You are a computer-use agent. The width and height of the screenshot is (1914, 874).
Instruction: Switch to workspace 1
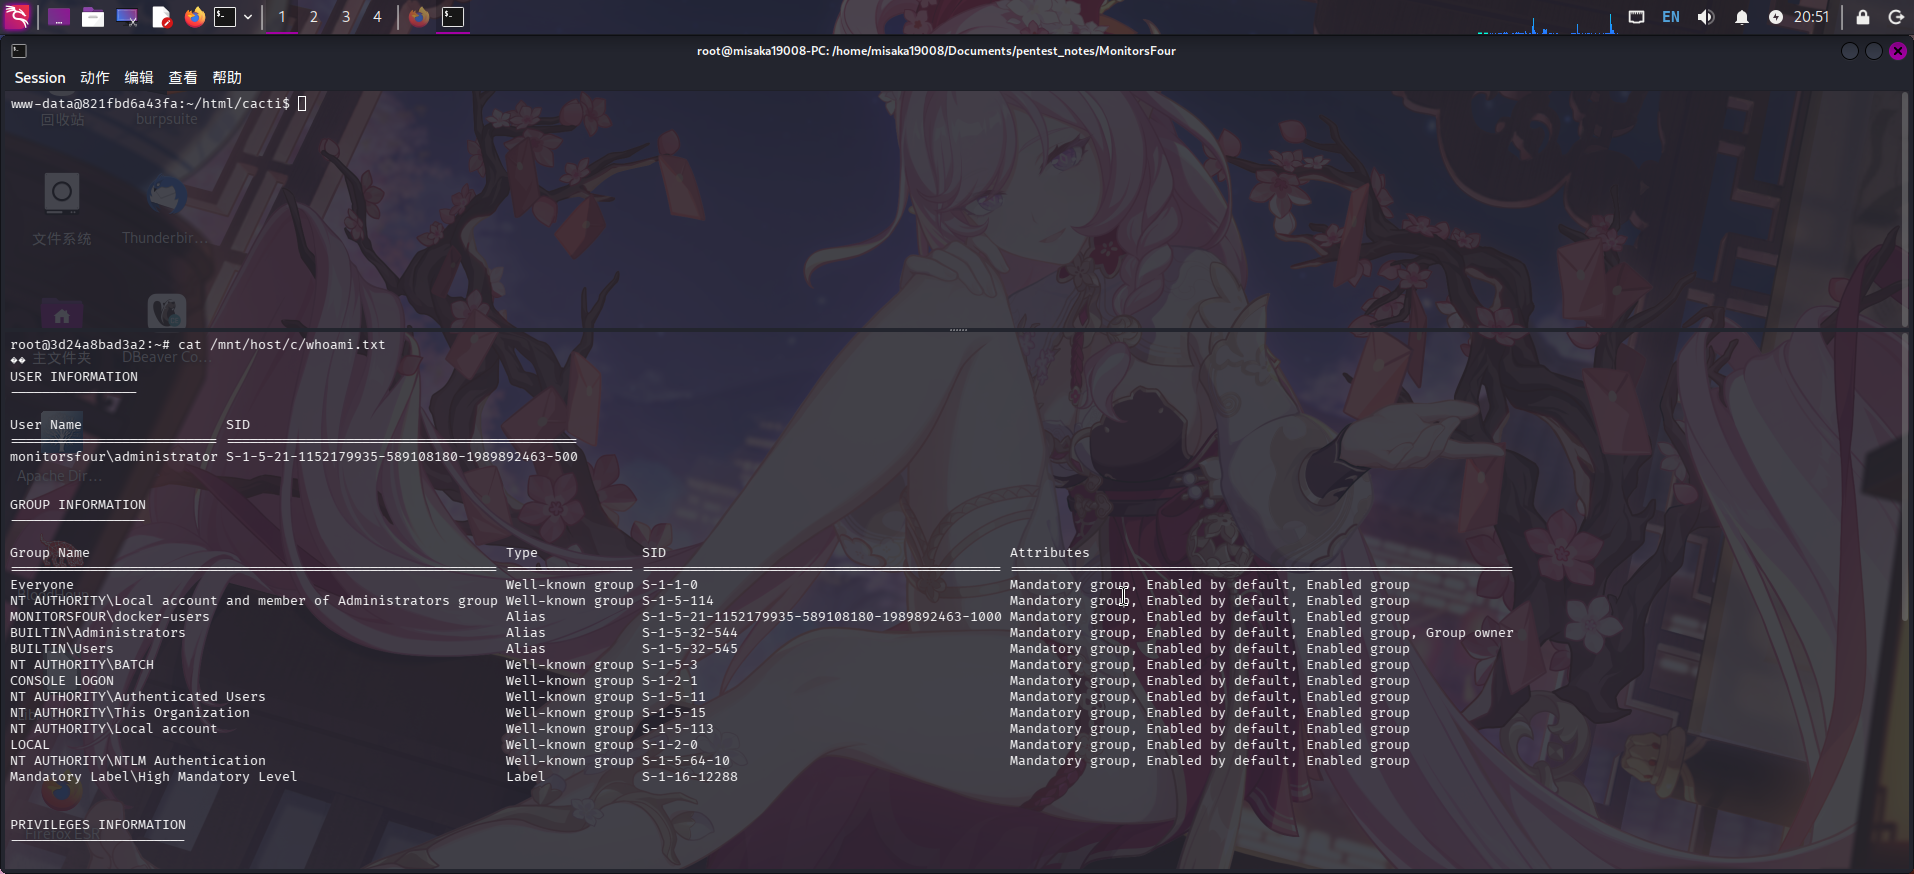click(x=282, y=17)
